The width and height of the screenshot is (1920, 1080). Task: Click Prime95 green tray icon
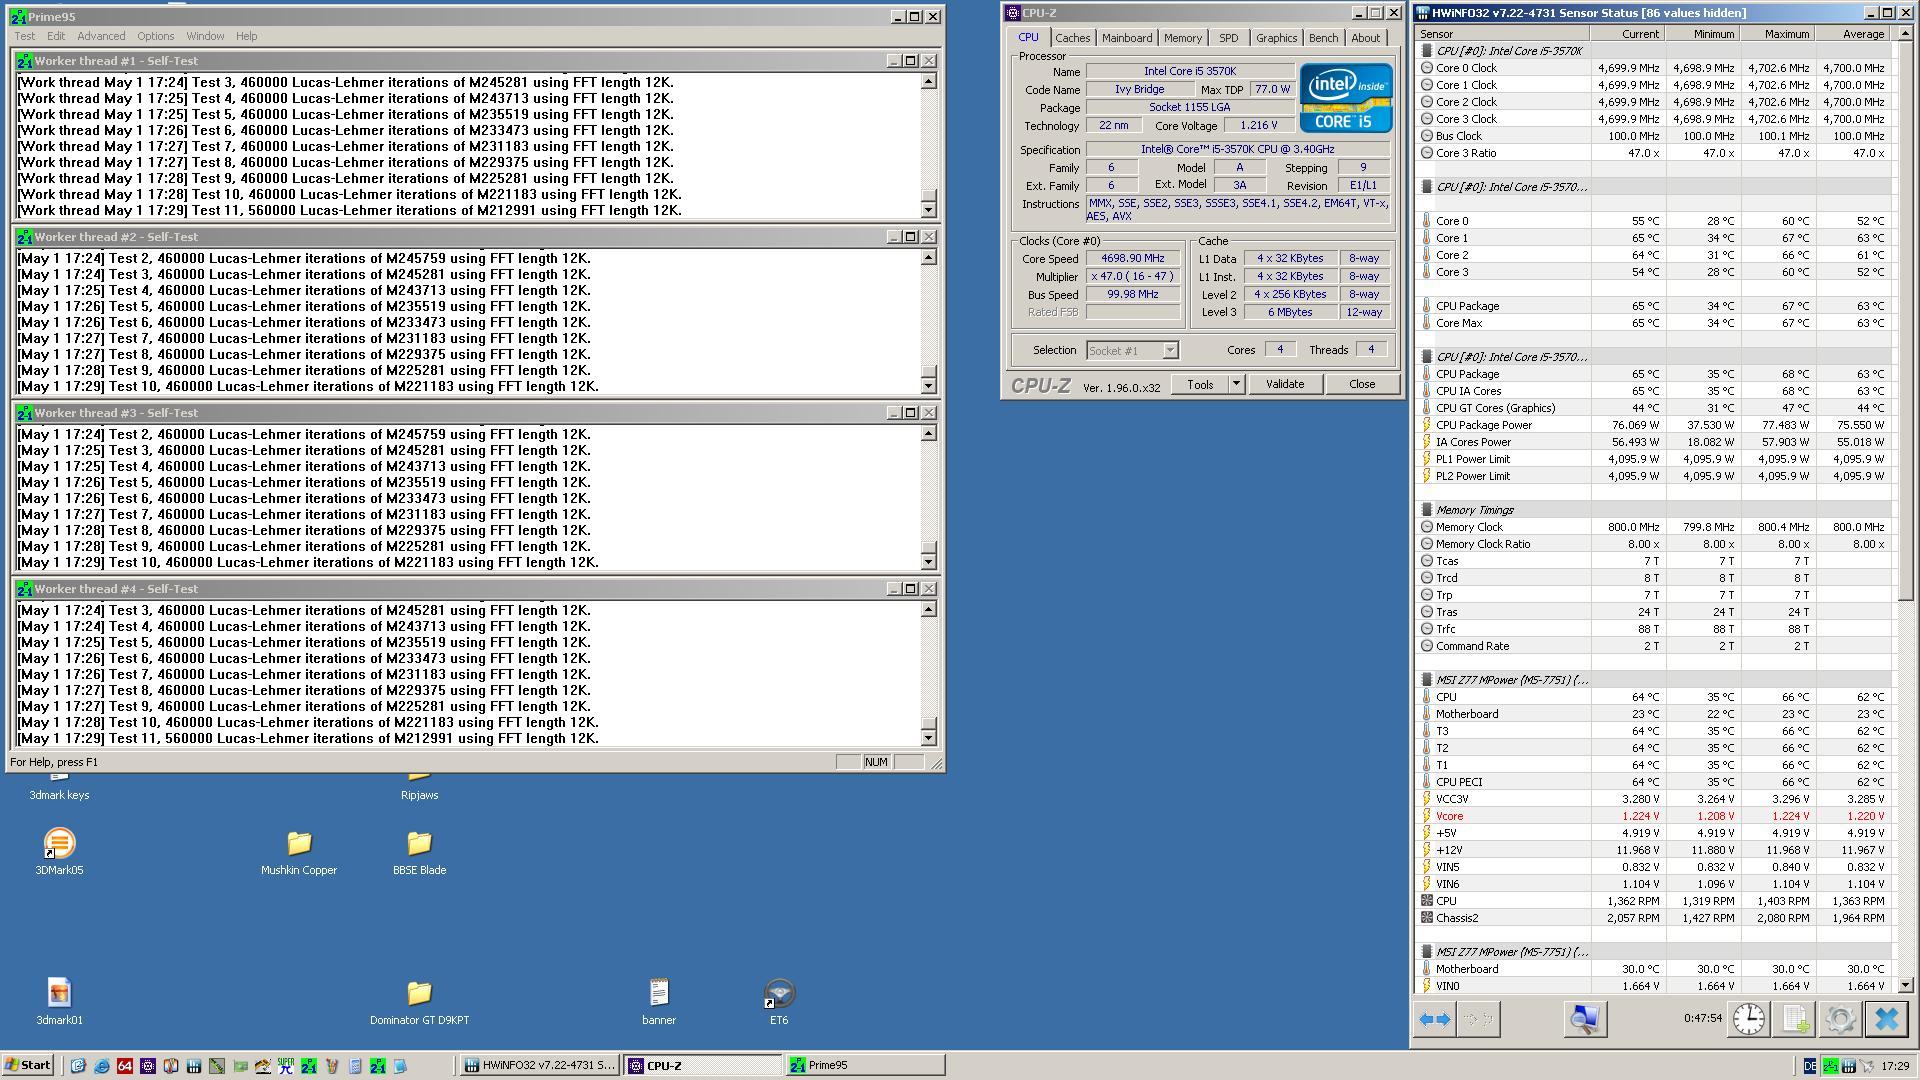1830,1066
